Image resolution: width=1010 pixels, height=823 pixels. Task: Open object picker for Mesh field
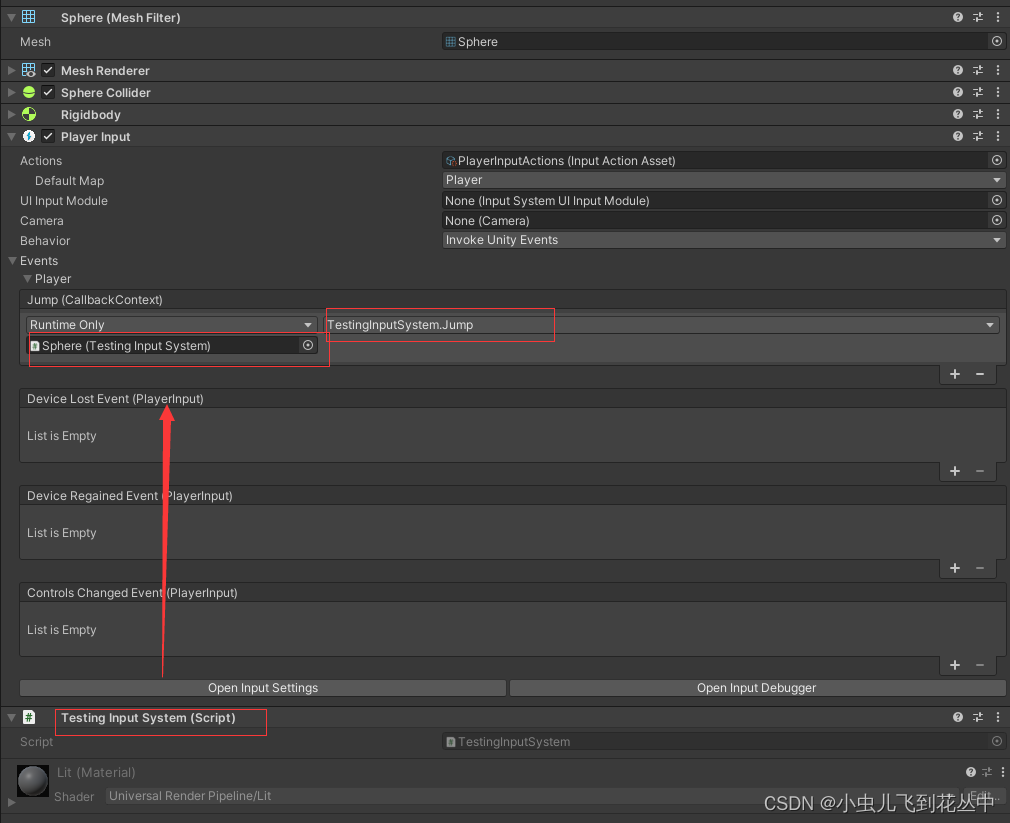[996, 41]
